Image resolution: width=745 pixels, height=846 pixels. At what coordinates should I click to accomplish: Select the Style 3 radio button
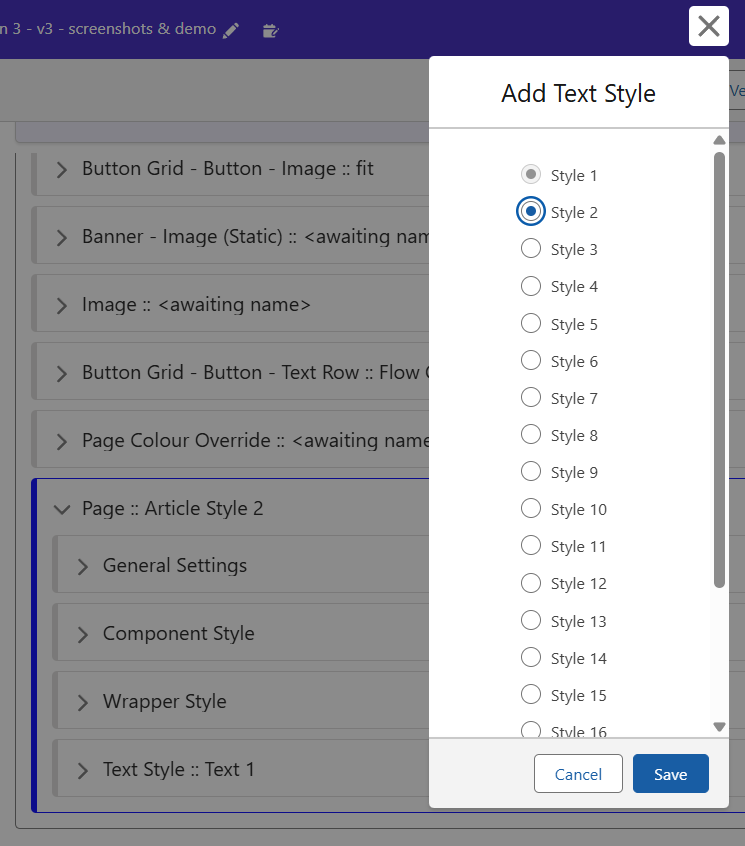(531, 249)
